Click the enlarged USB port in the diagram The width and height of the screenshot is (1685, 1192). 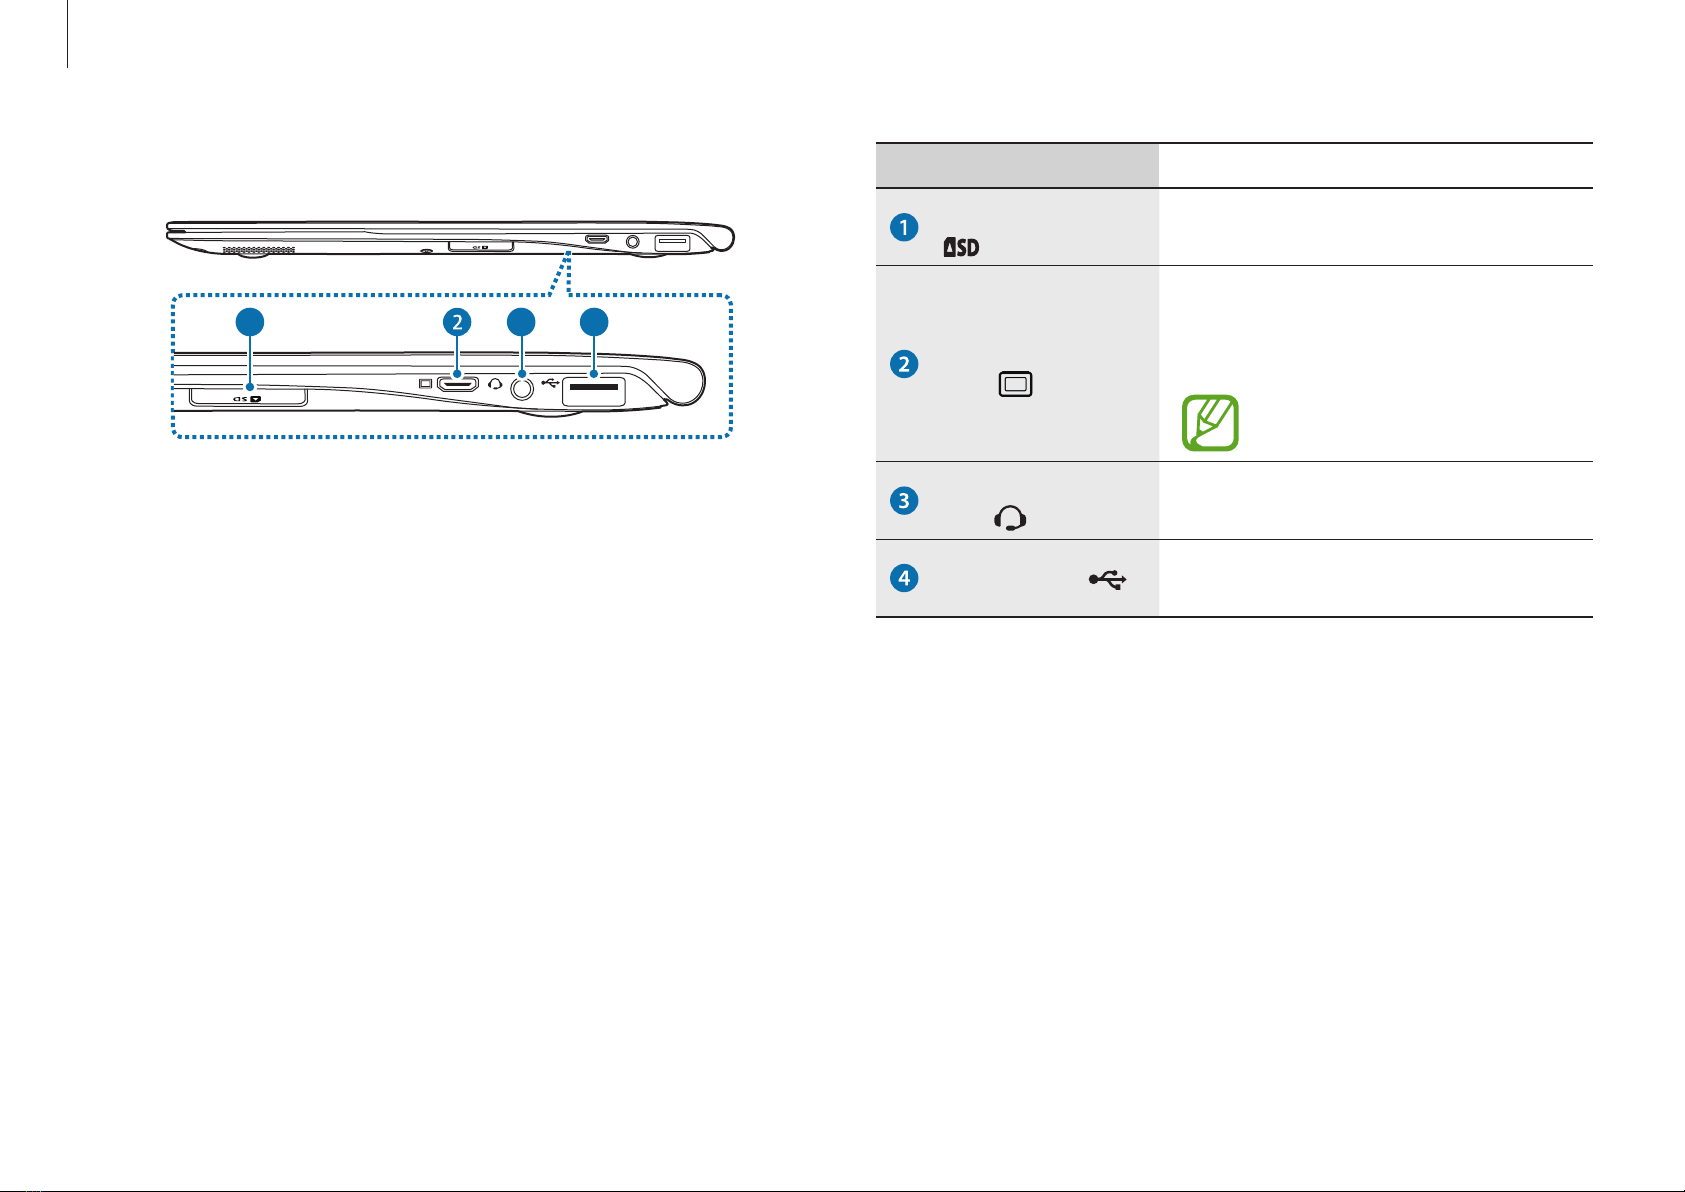pyautogui.click(x=594, y=390)
